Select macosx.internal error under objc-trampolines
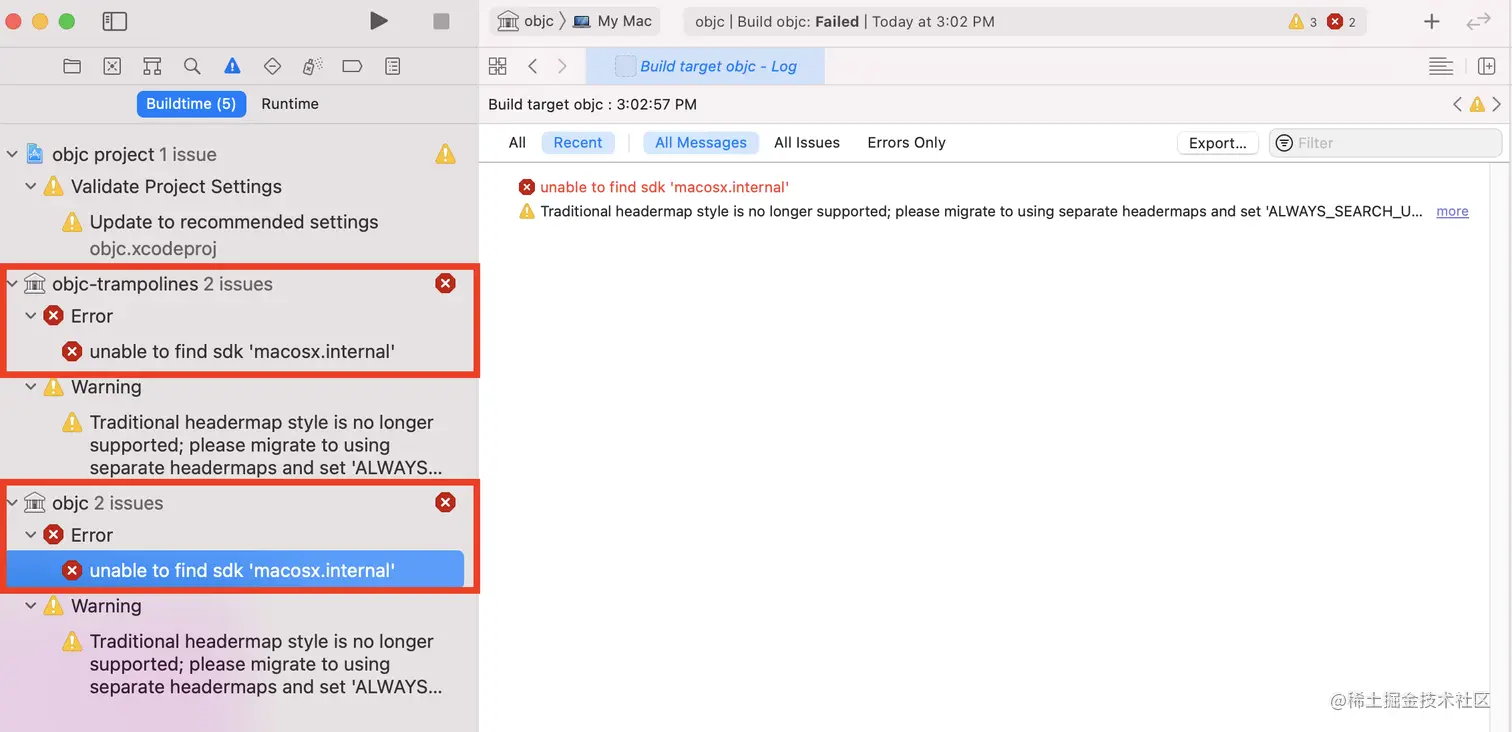The width and height of the screenshot is (1512, 732). click(242, 351)
